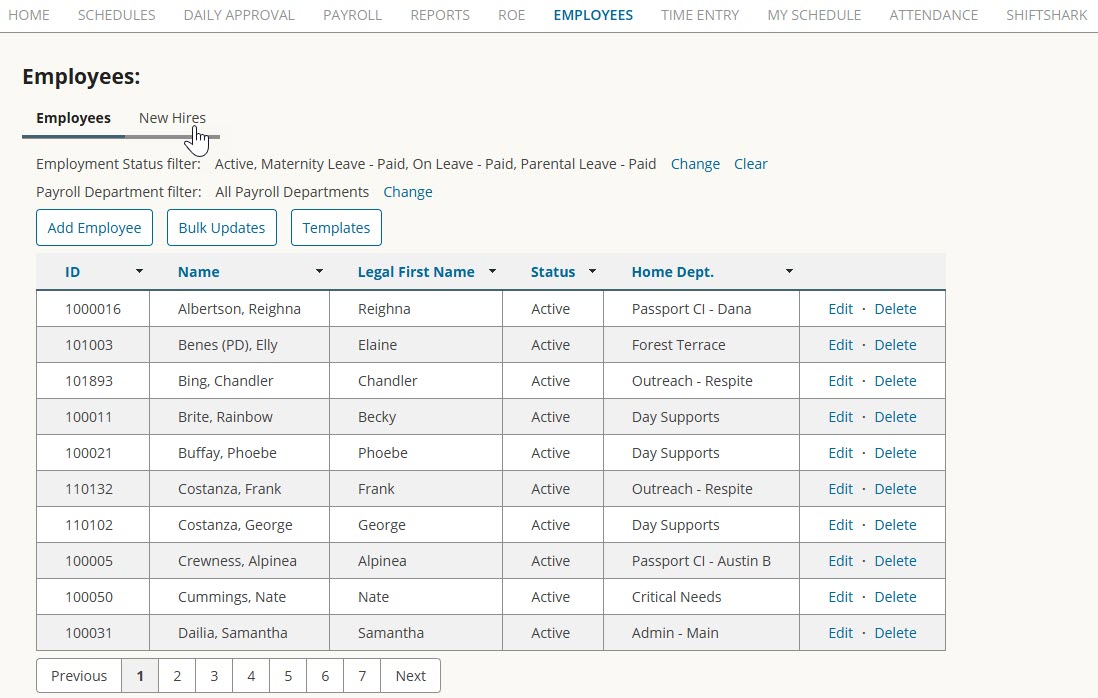Edit Dailia, Samantha's record
1098x698 pixels.
840,633
